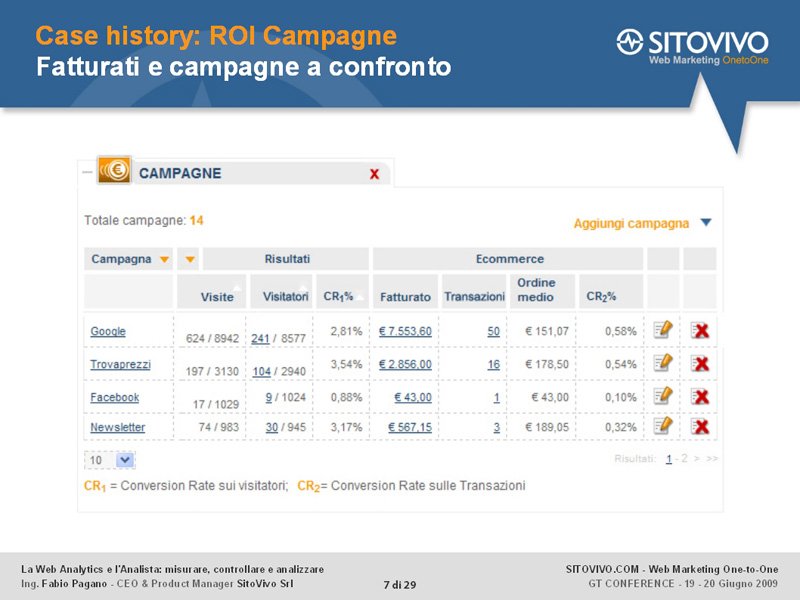Expand the Aggiungi campagna dropdown arrow
The height and width of the screenshot is (600, 800).
[706, 222]
